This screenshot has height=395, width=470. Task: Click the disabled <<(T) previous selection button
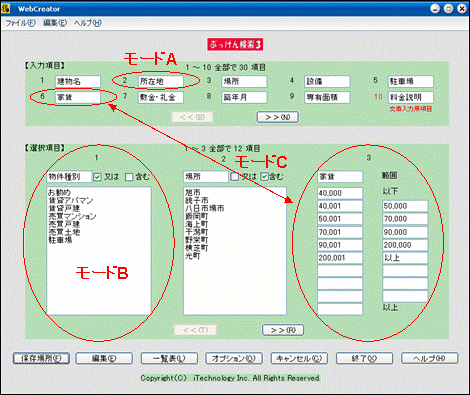point(195,330)
